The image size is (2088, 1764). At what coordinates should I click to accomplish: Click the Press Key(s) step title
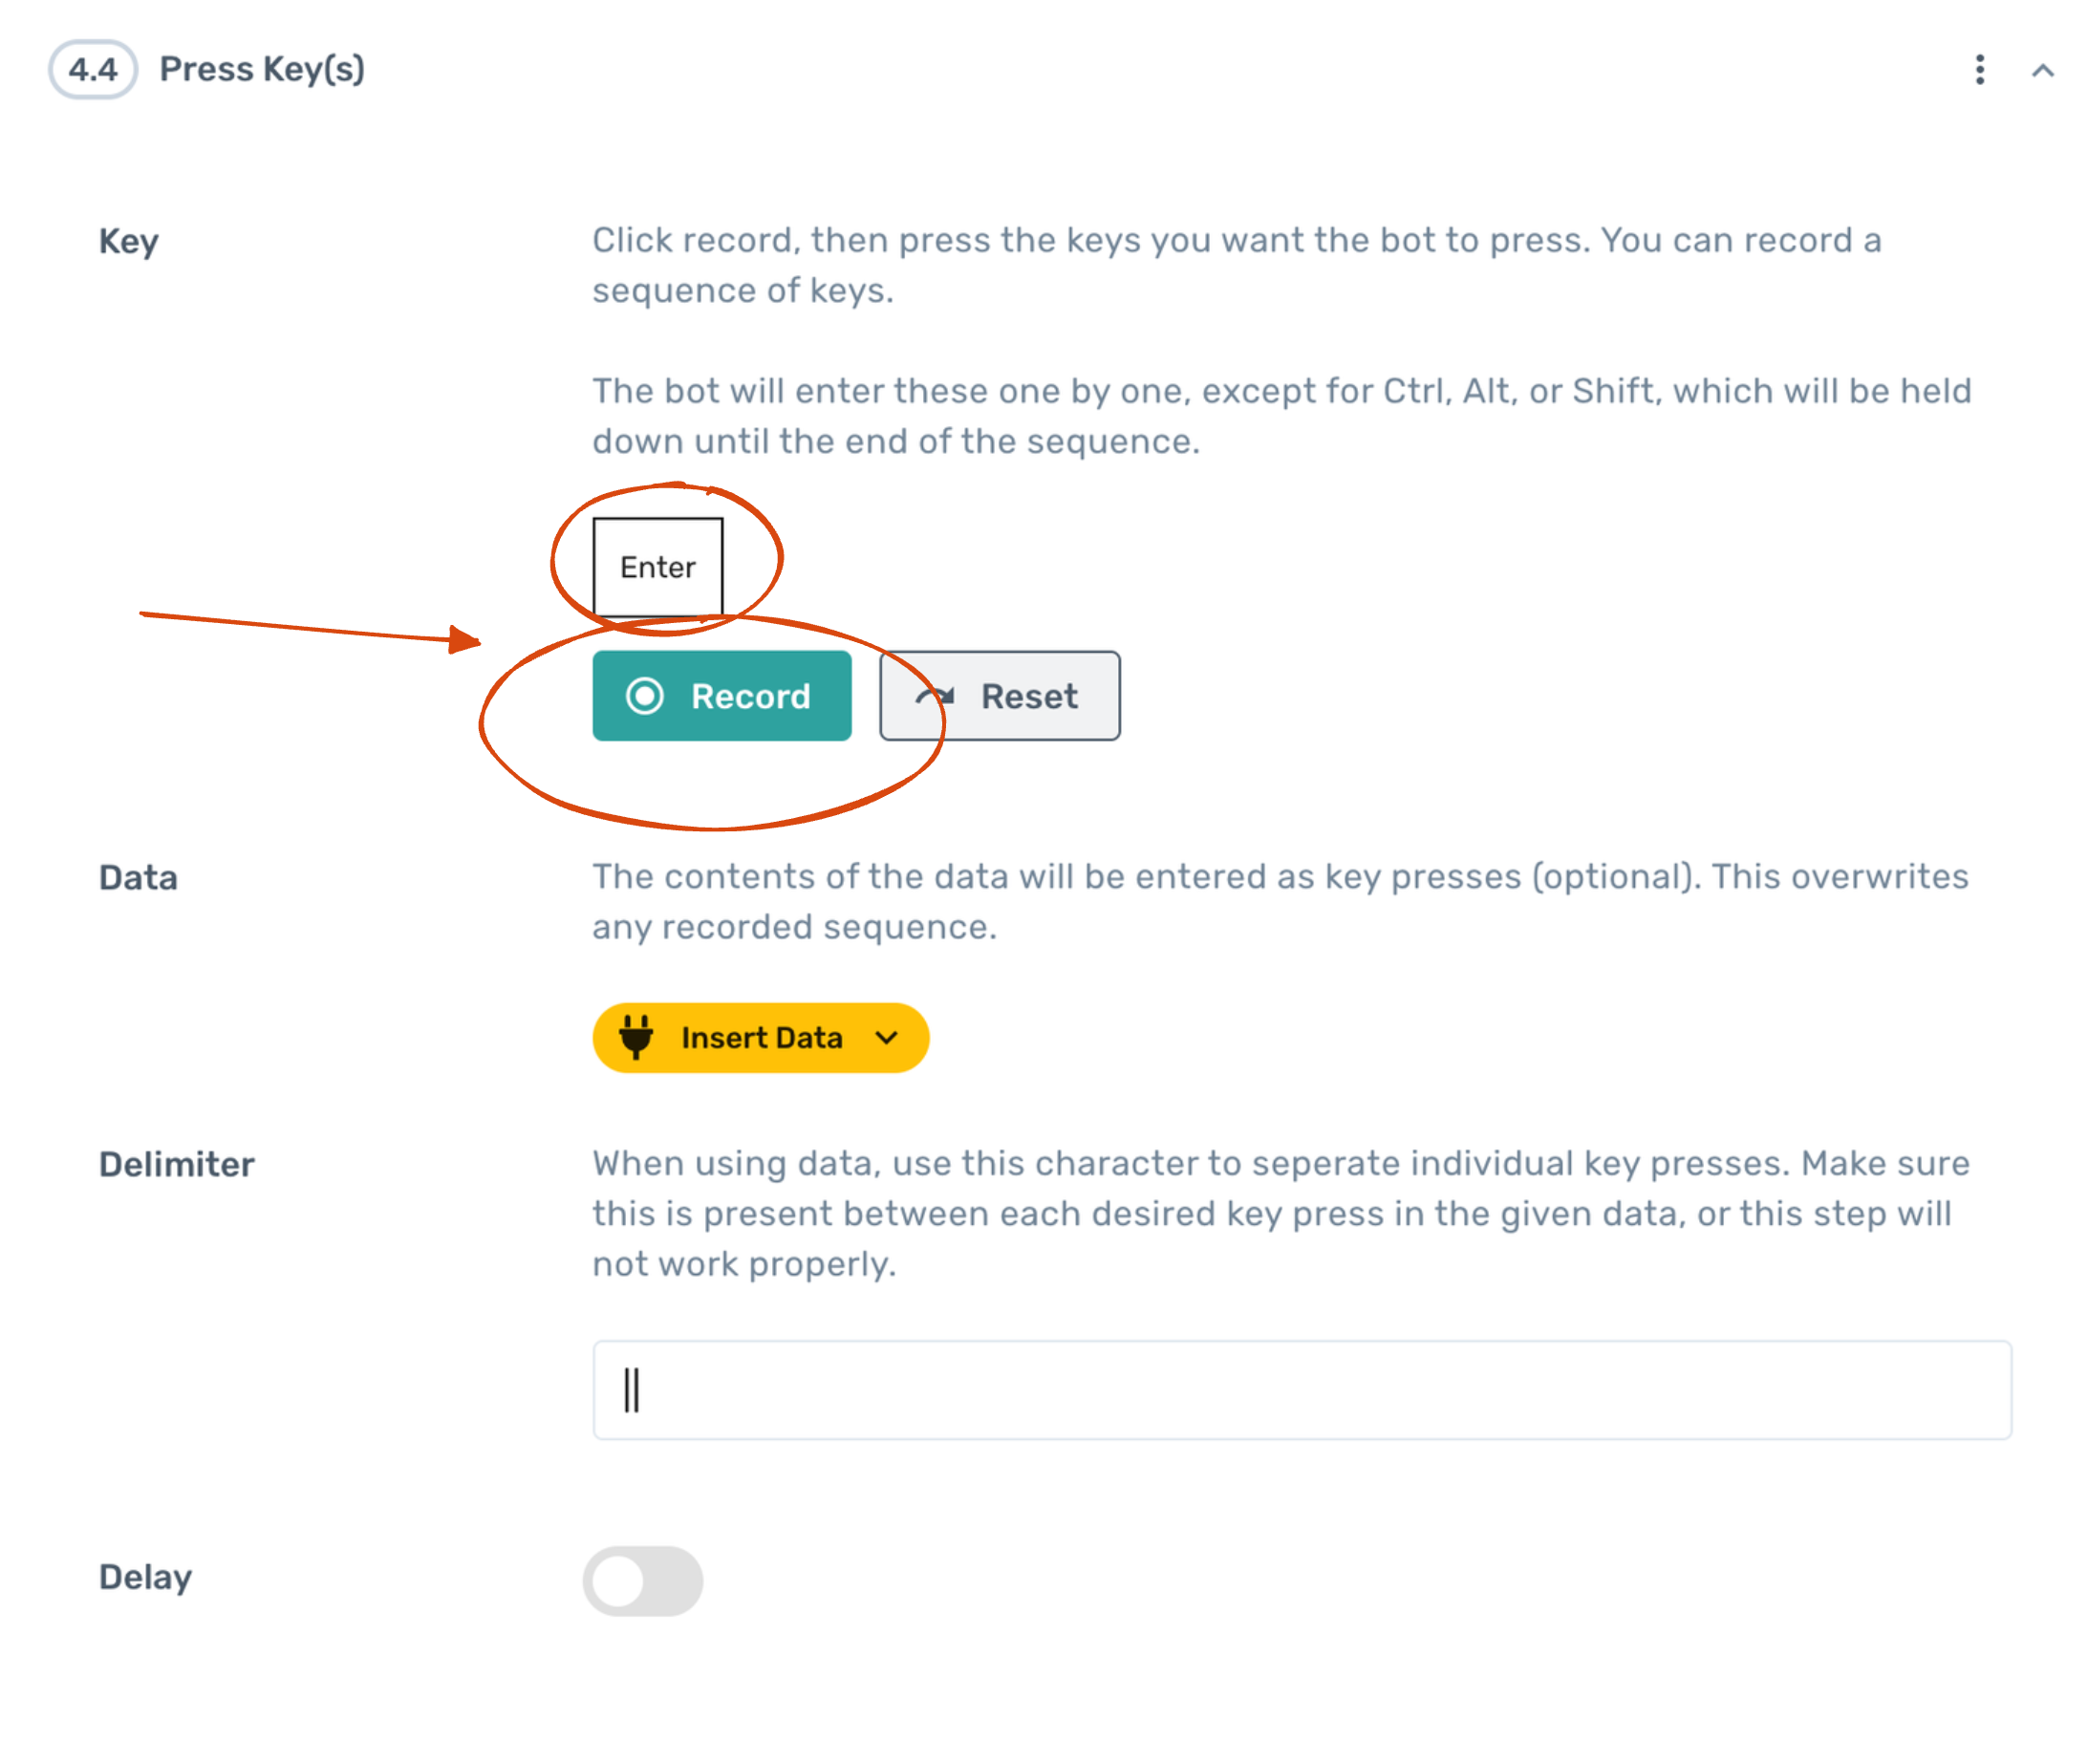(262, 69)
